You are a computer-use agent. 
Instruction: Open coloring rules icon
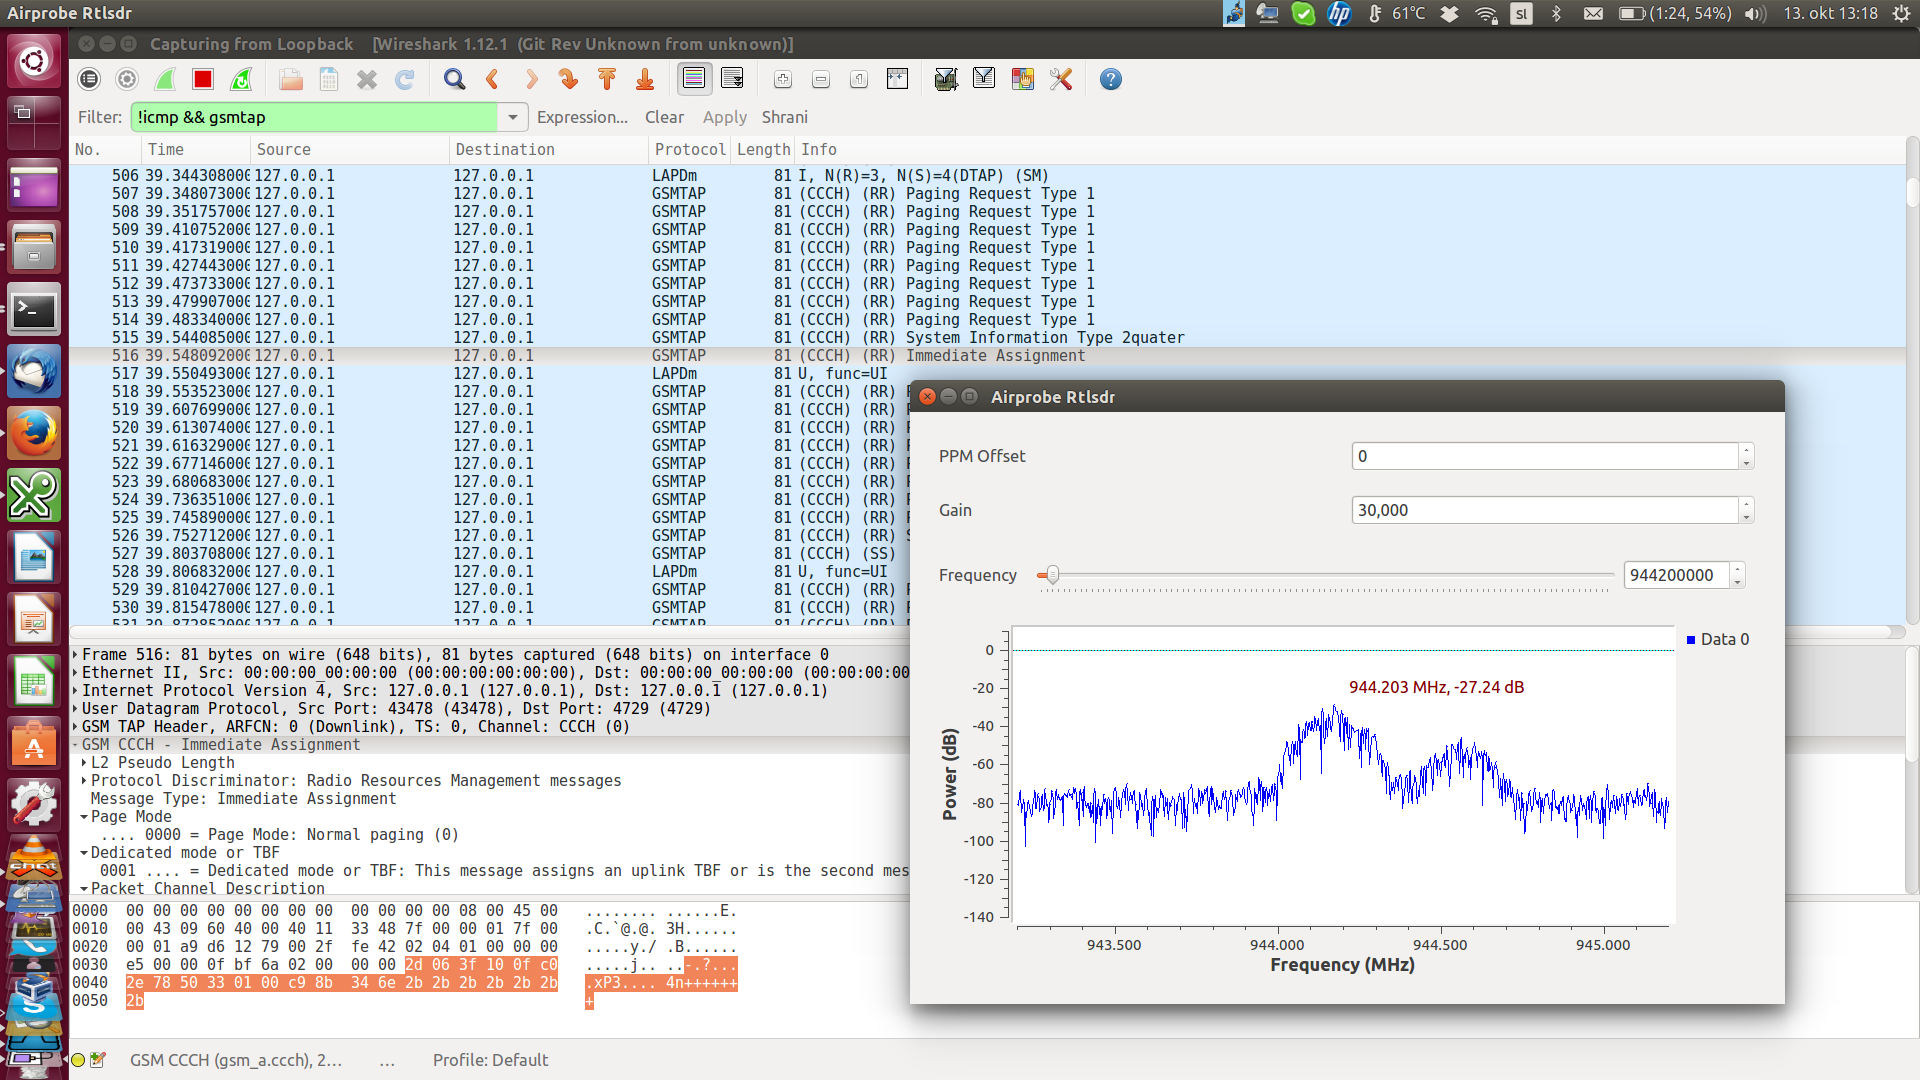pyautogui.click(x=1023, y=79)
